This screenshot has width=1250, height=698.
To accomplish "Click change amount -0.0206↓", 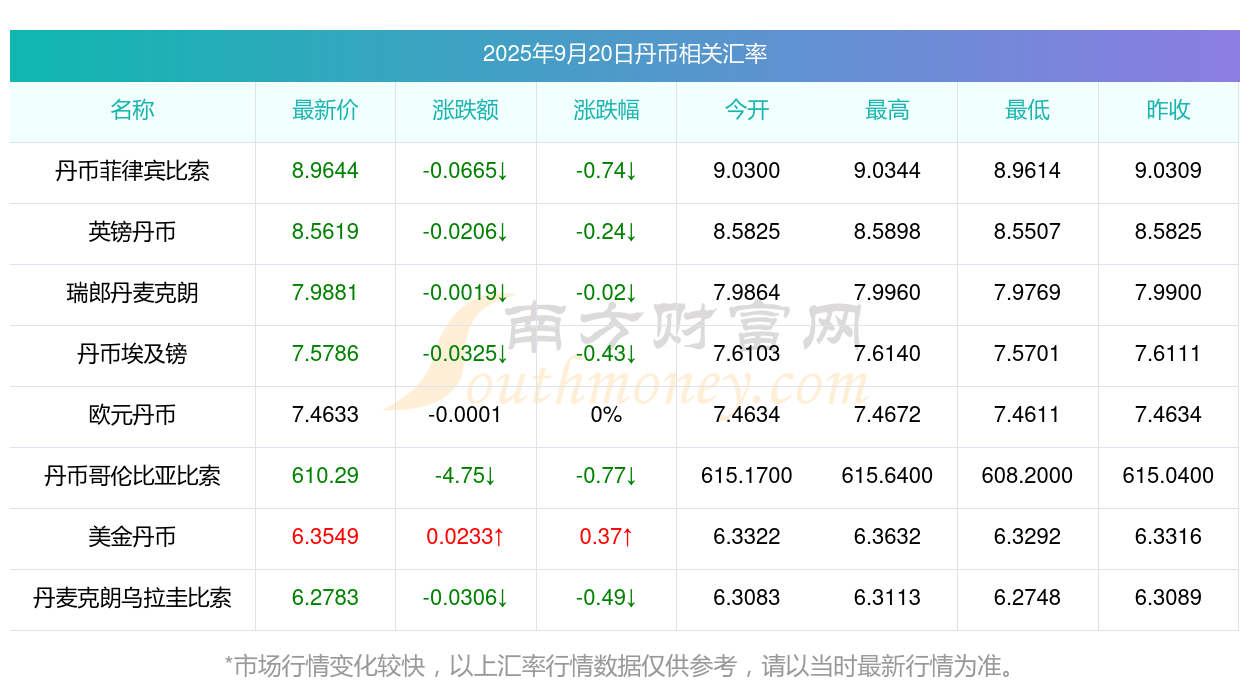I will pyautogui.click(x=465, y=232).
